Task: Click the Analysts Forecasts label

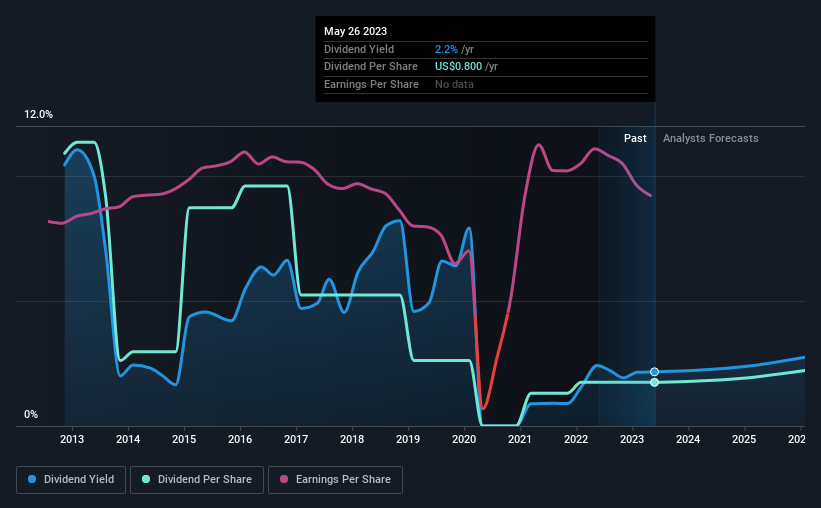Action: [711, 138]
